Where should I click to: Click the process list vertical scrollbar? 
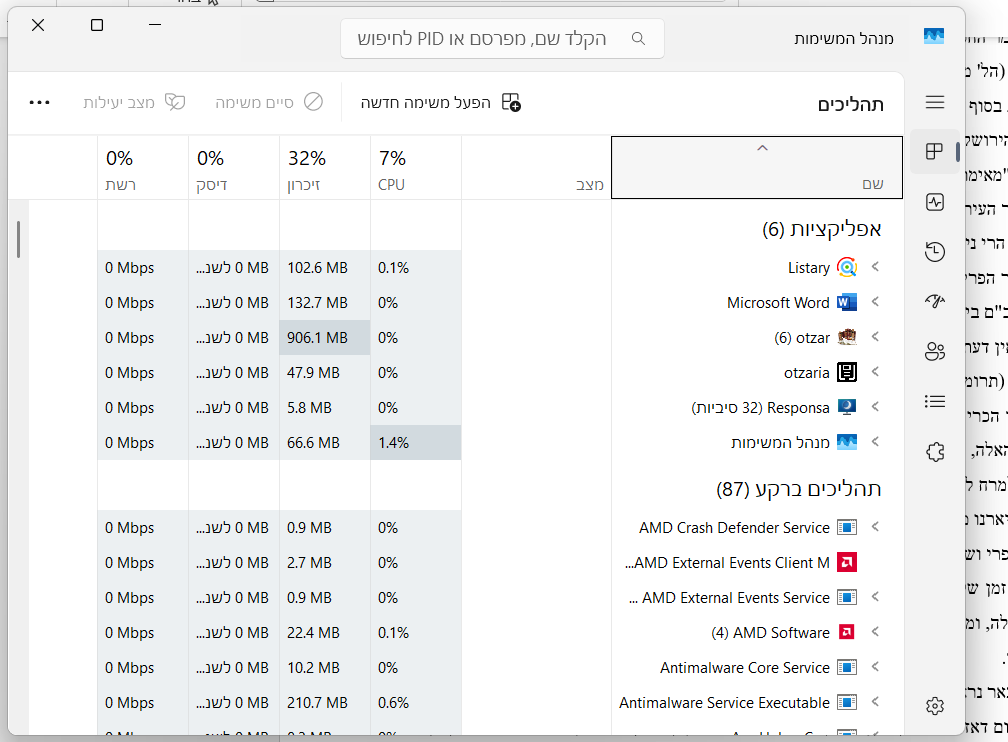coord(19,239)
